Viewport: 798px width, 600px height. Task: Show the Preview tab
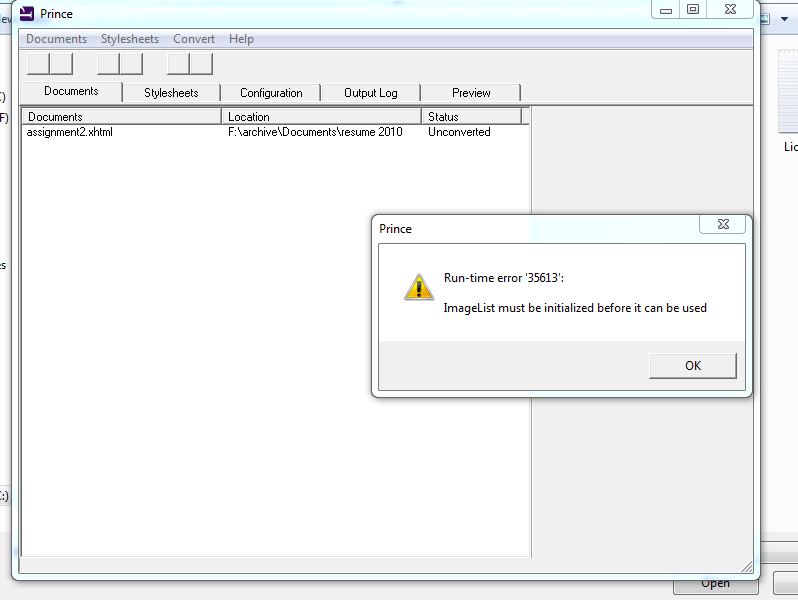(471, 93)
